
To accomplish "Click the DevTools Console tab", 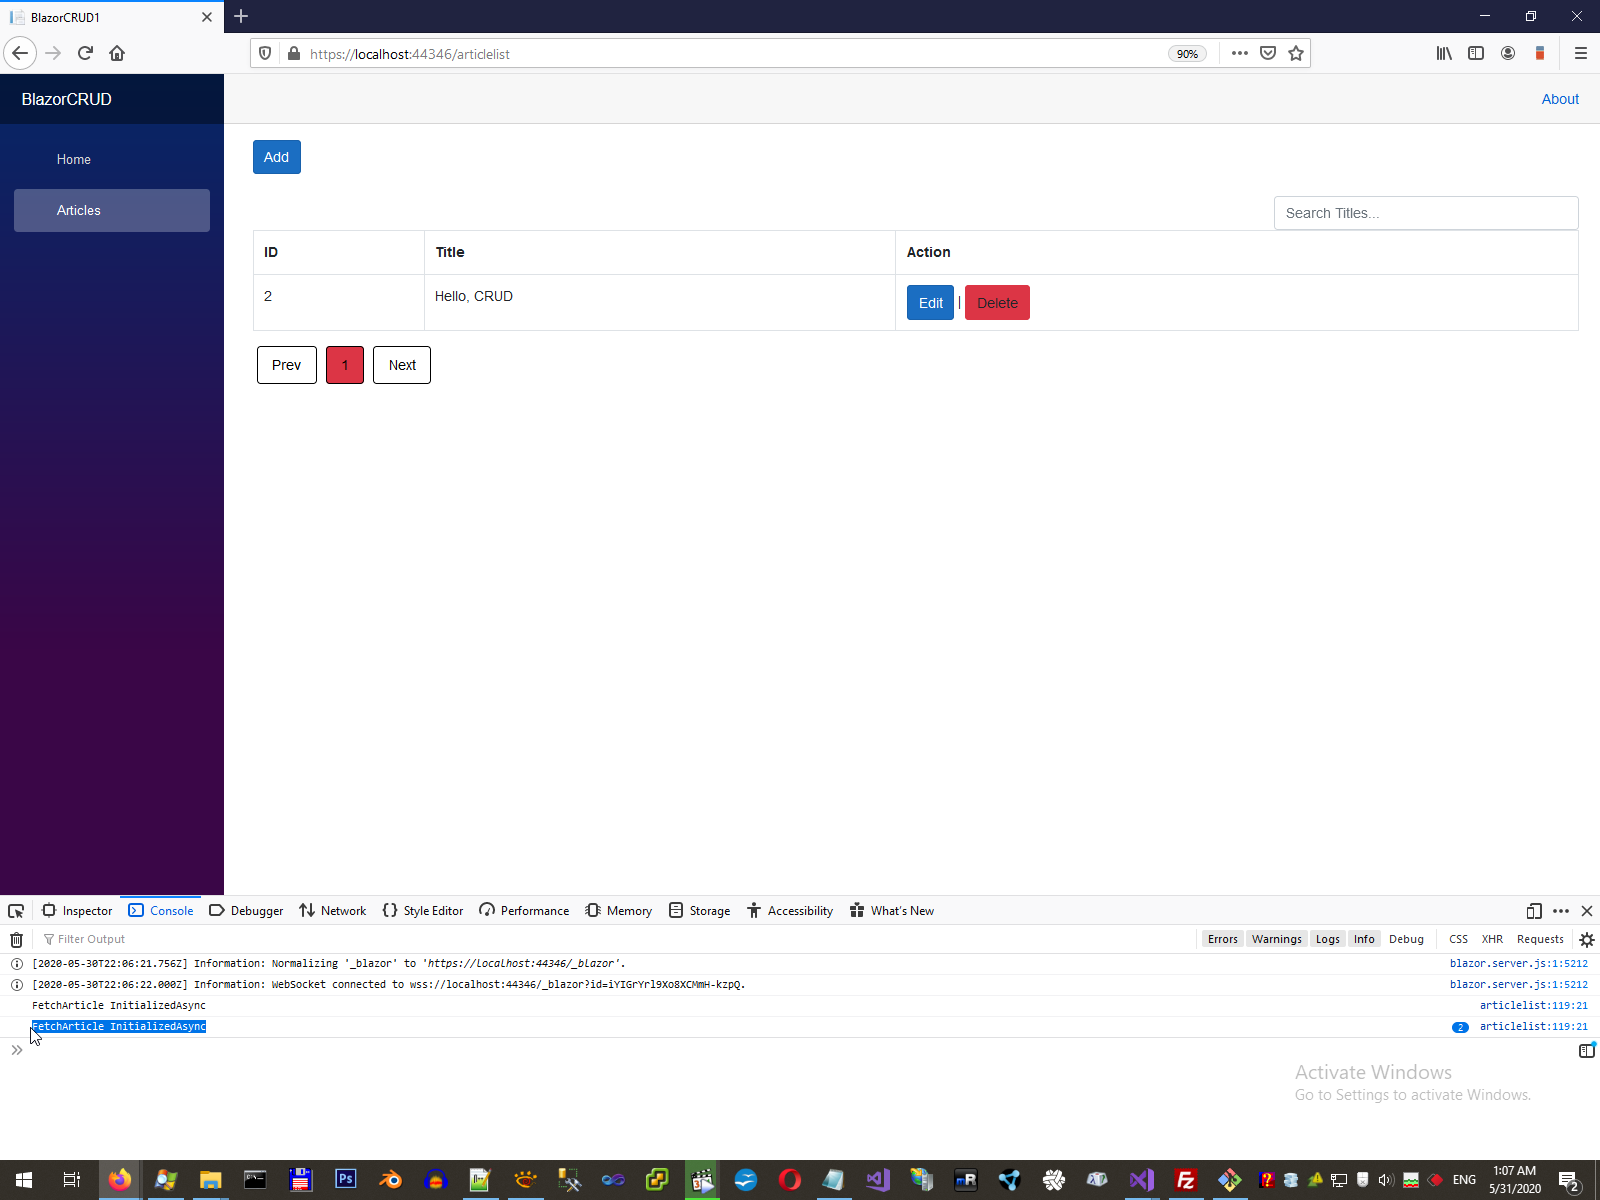I will (x=161, y=911).
